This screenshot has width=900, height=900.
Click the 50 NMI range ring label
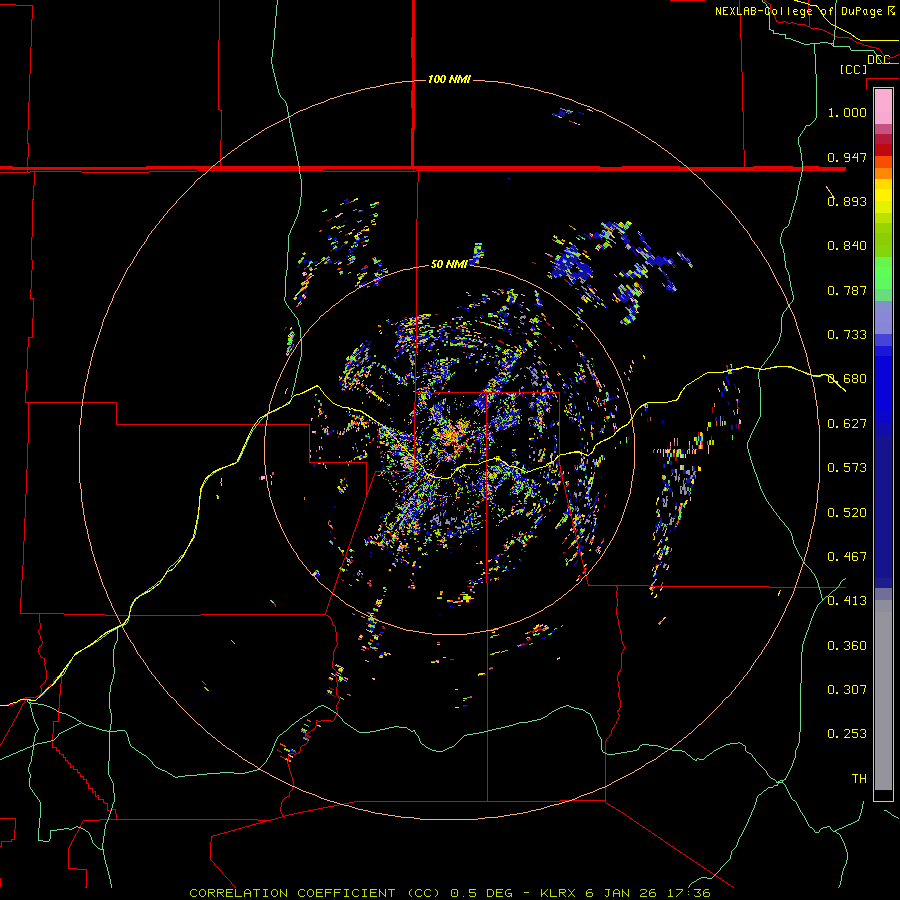449,264
